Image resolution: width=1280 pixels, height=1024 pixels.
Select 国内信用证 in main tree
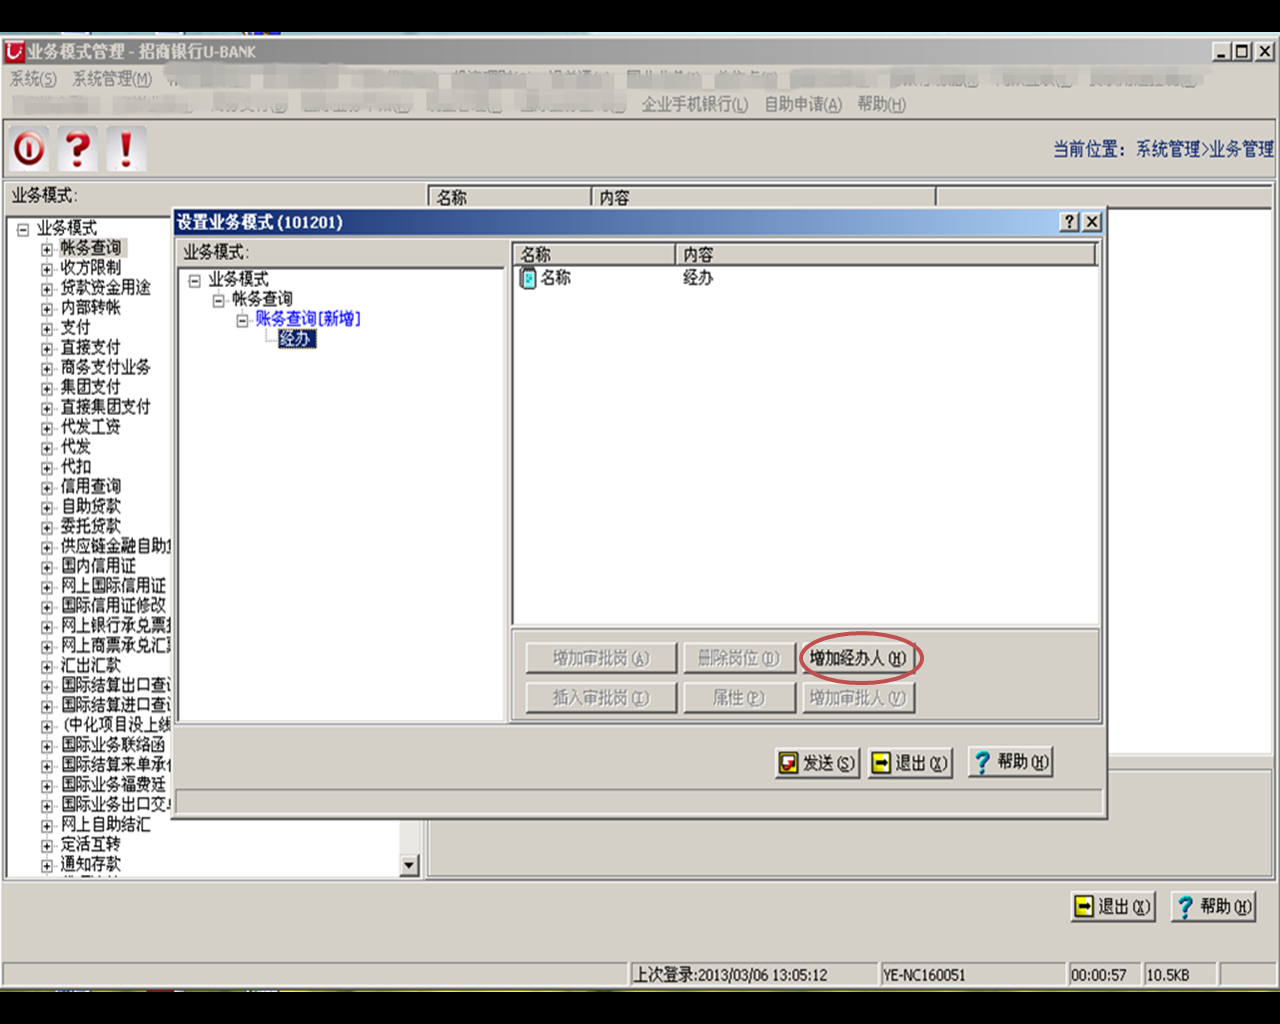(x=99, y=566)
